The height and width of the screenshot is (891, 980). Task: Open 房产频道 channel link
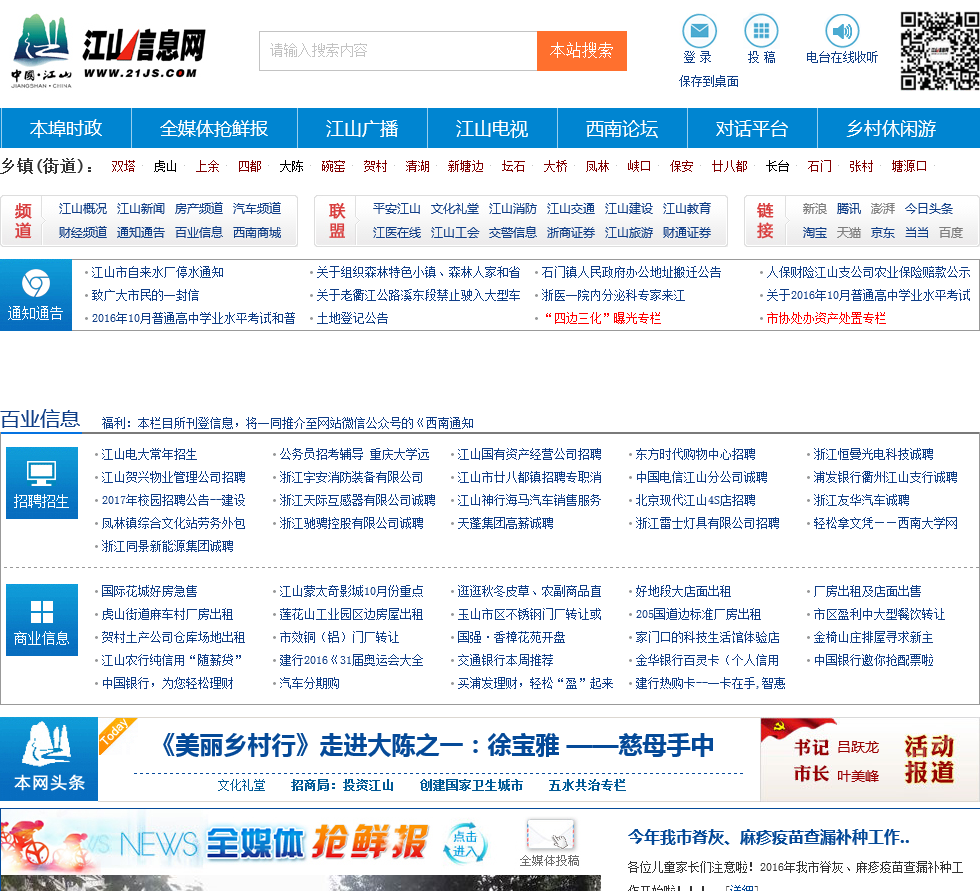(199, 209)
